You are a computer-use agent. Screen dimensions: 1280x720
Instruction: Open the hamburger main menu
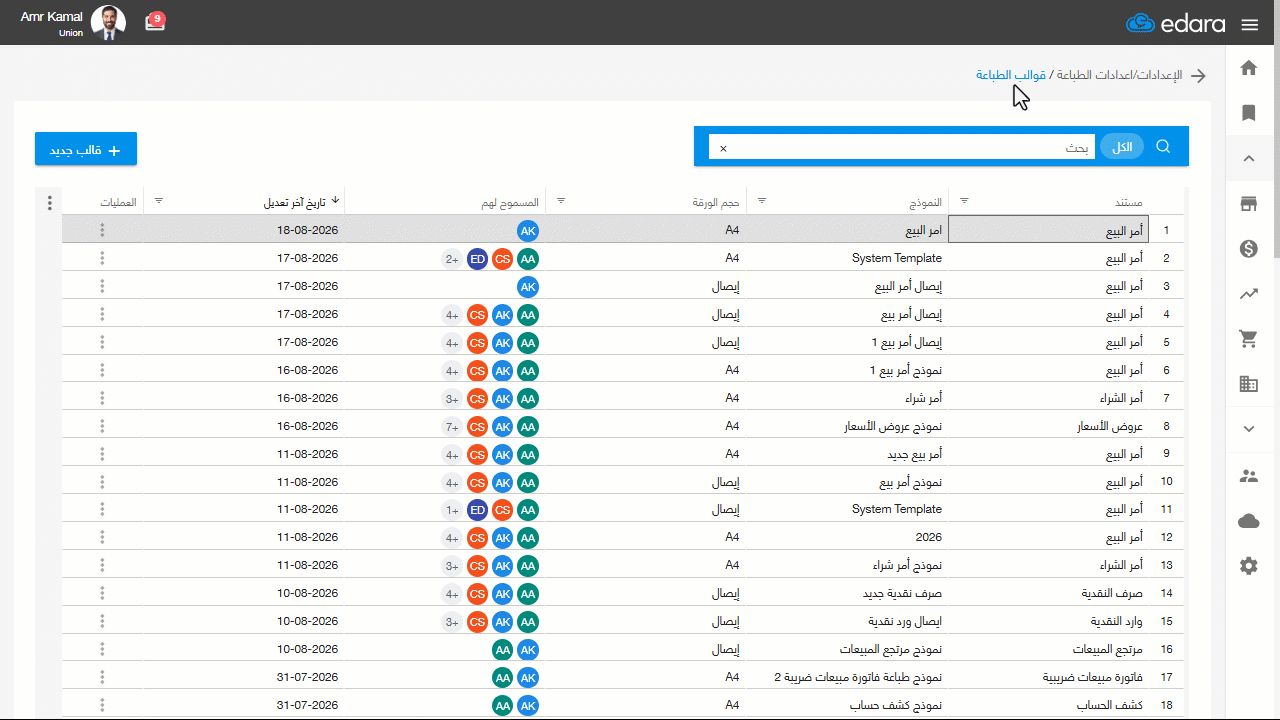1249,25
